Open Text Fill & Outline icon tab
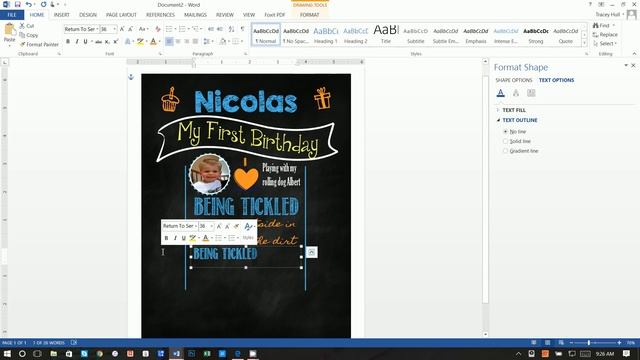 500,93
